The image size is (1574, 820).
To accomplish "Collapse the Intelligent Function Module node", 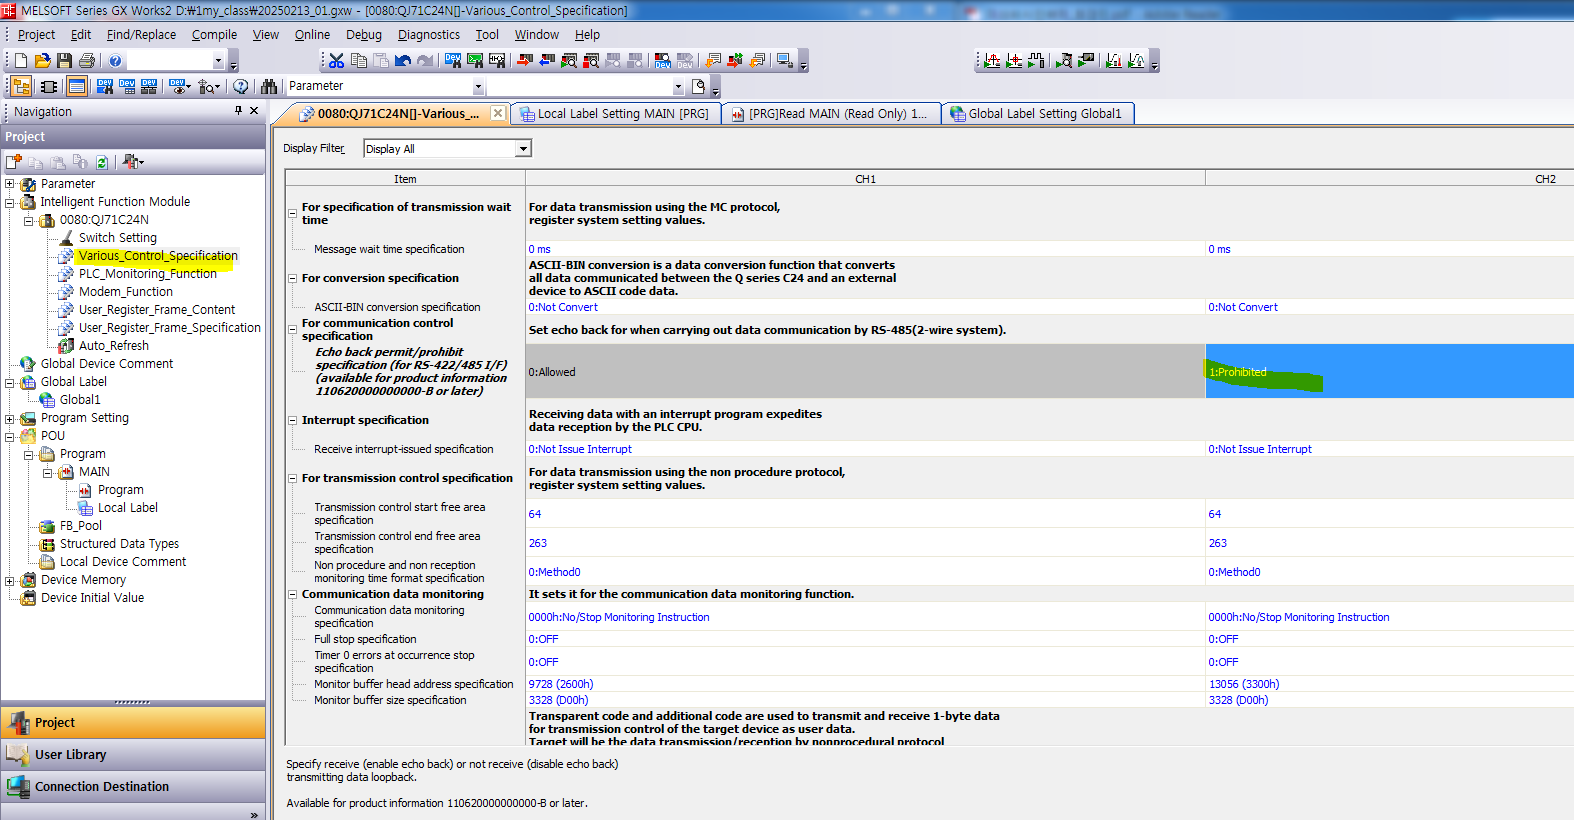I will (10, 202).
